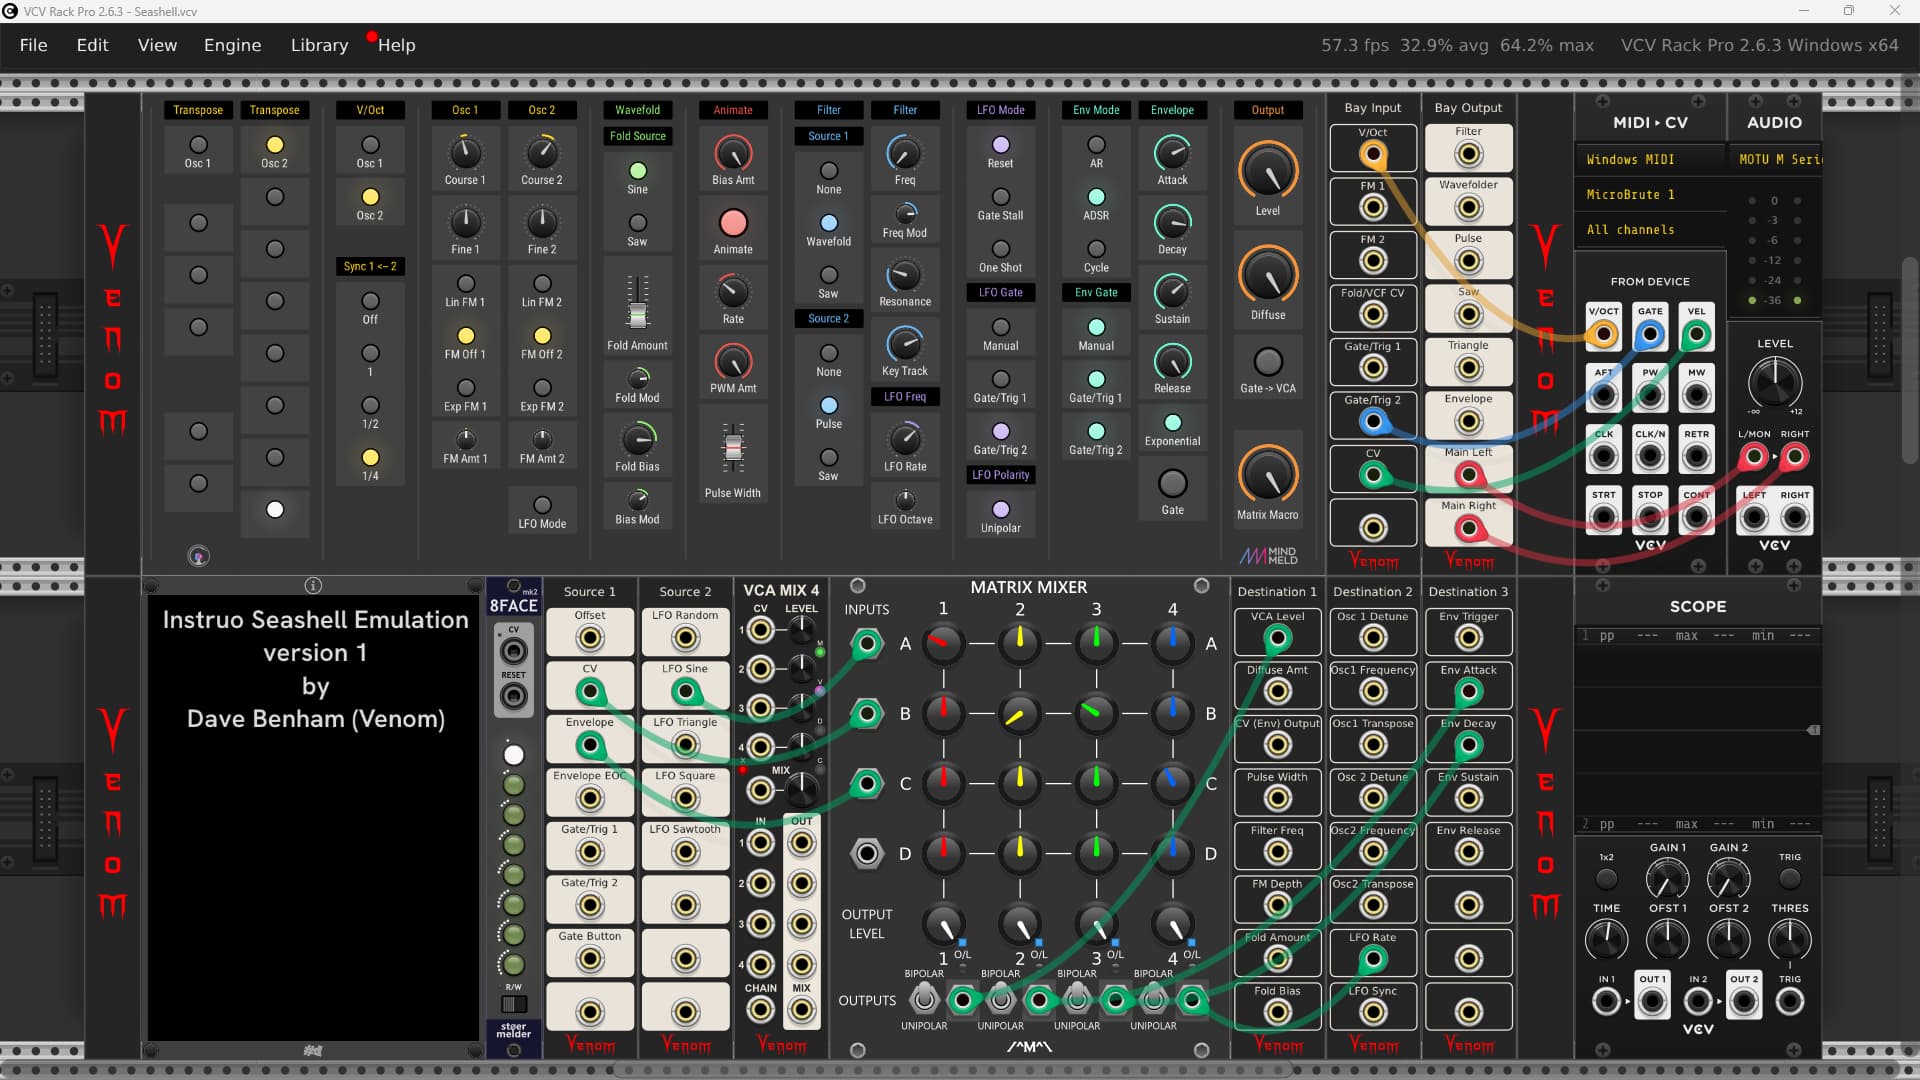Click the Key Track knob
This screenshot has height=1080, width=1920.
(x=905, y=344)
